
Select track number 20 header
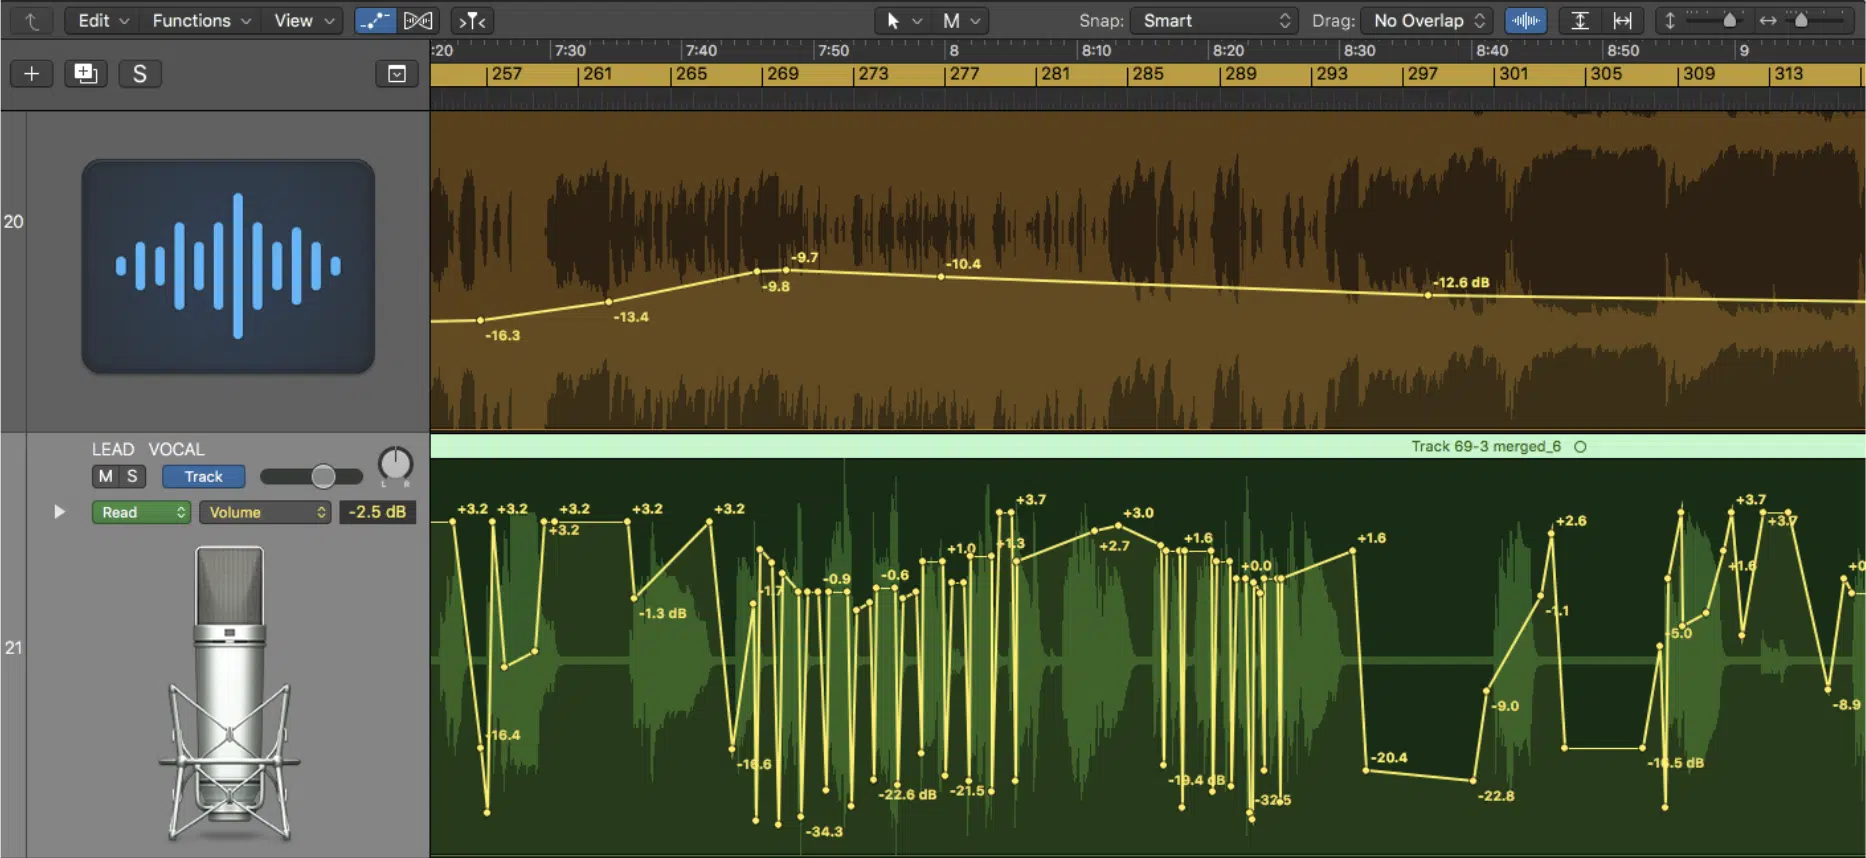tap(13, 222)
